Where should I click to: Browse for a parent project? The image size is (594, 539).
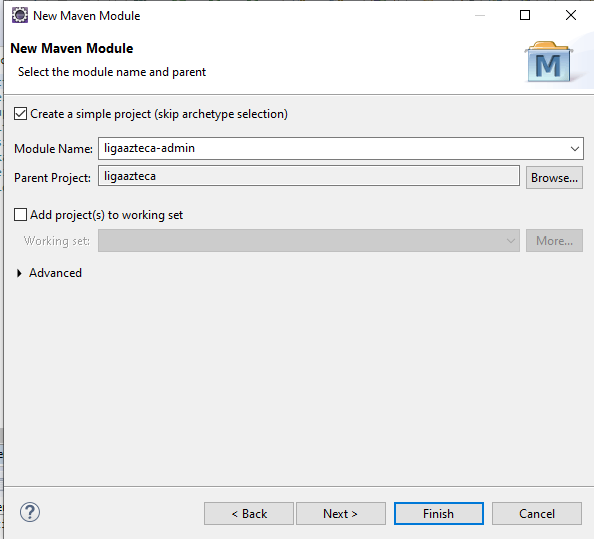[x=554, y=178]
